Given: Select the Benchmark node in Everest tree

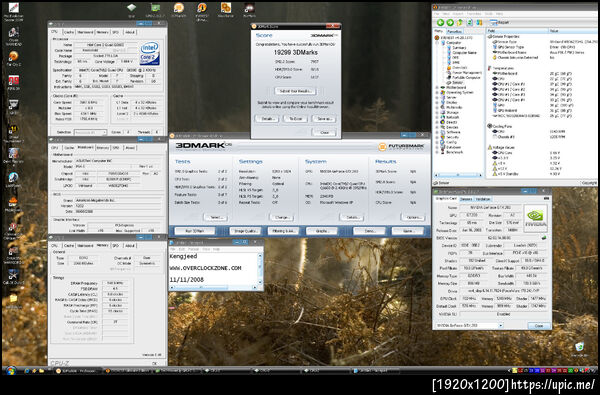Looking at the screenshot, I should (451, 152).
